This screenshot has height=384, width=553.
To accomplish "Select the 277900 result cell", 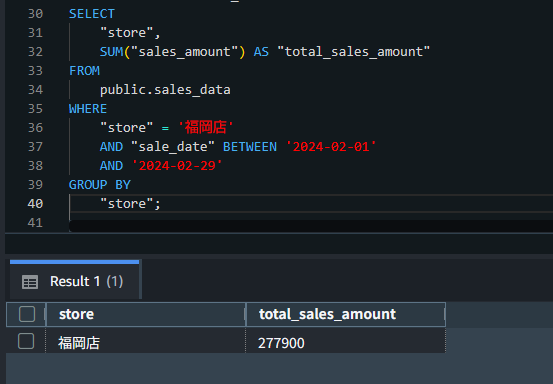I will coord(346,342).
